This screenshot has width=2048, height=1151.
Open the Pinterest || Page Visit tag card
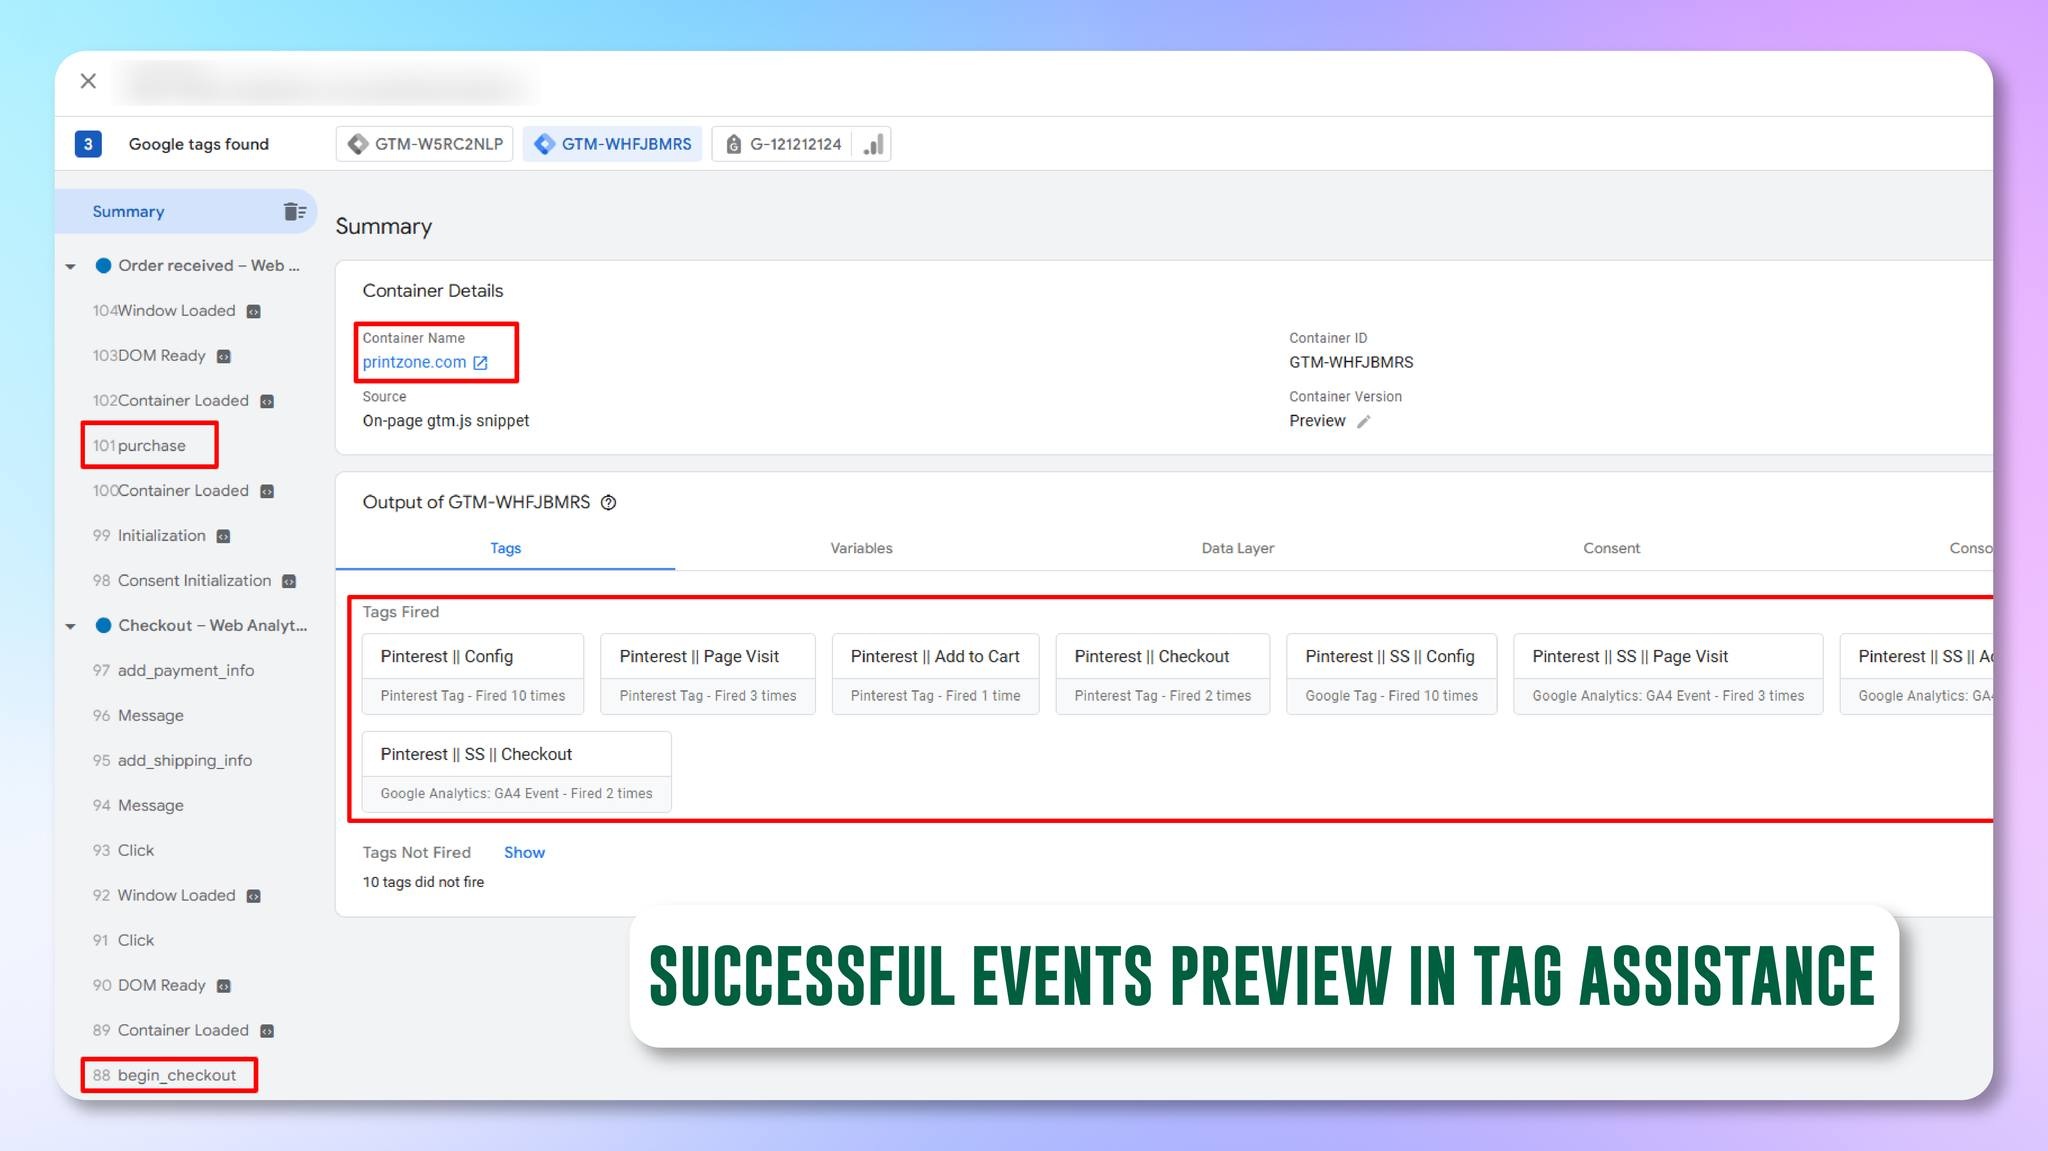(x=708, y=674)
